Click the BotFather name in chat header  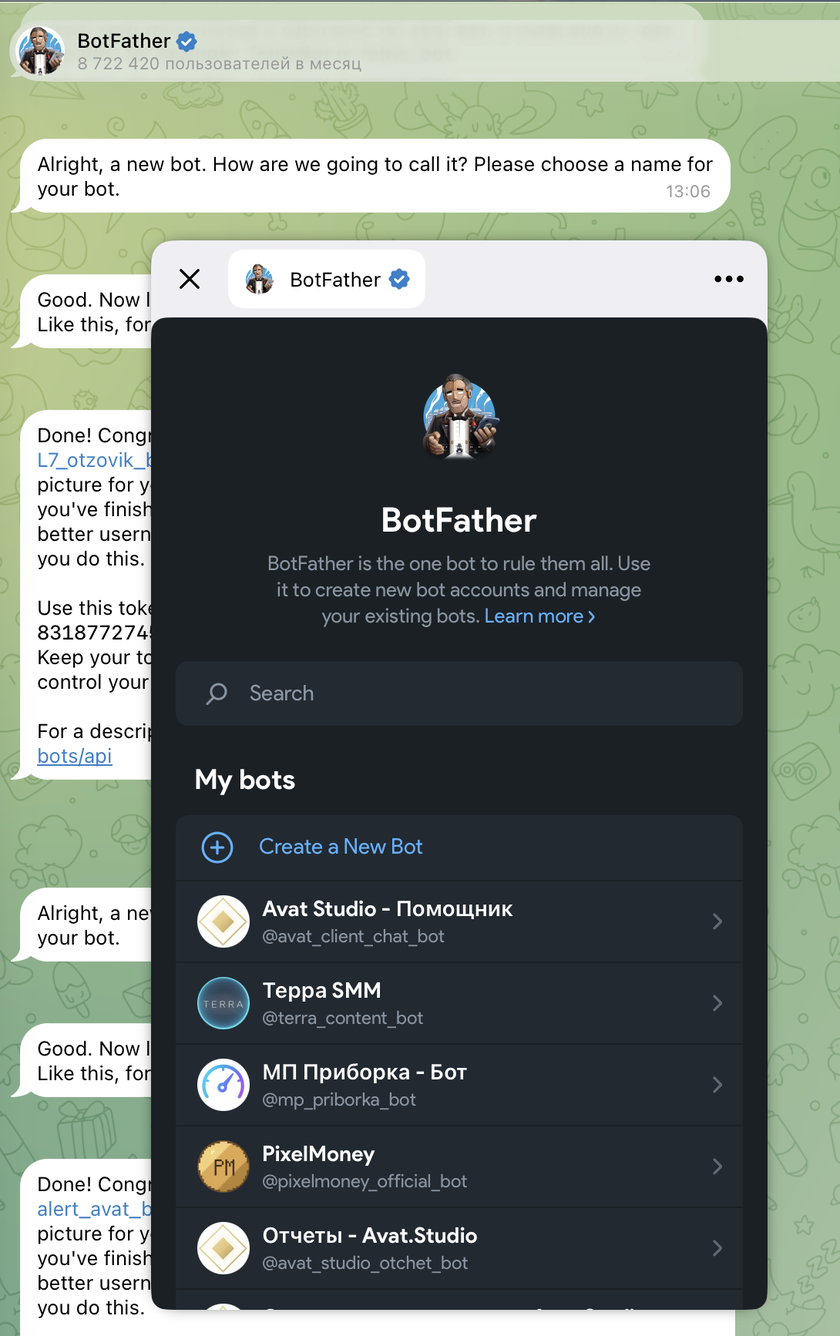pyautogui.click(x=123, y=42)
